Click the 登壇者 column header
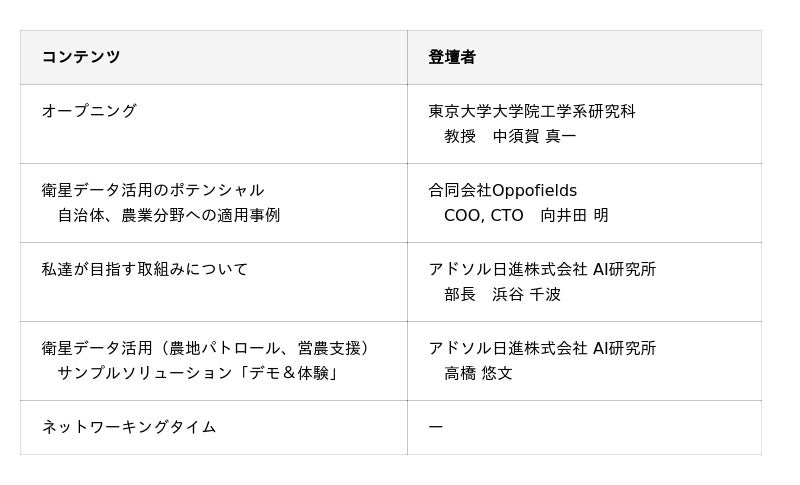The image size is (800, 485). [452, 57]
